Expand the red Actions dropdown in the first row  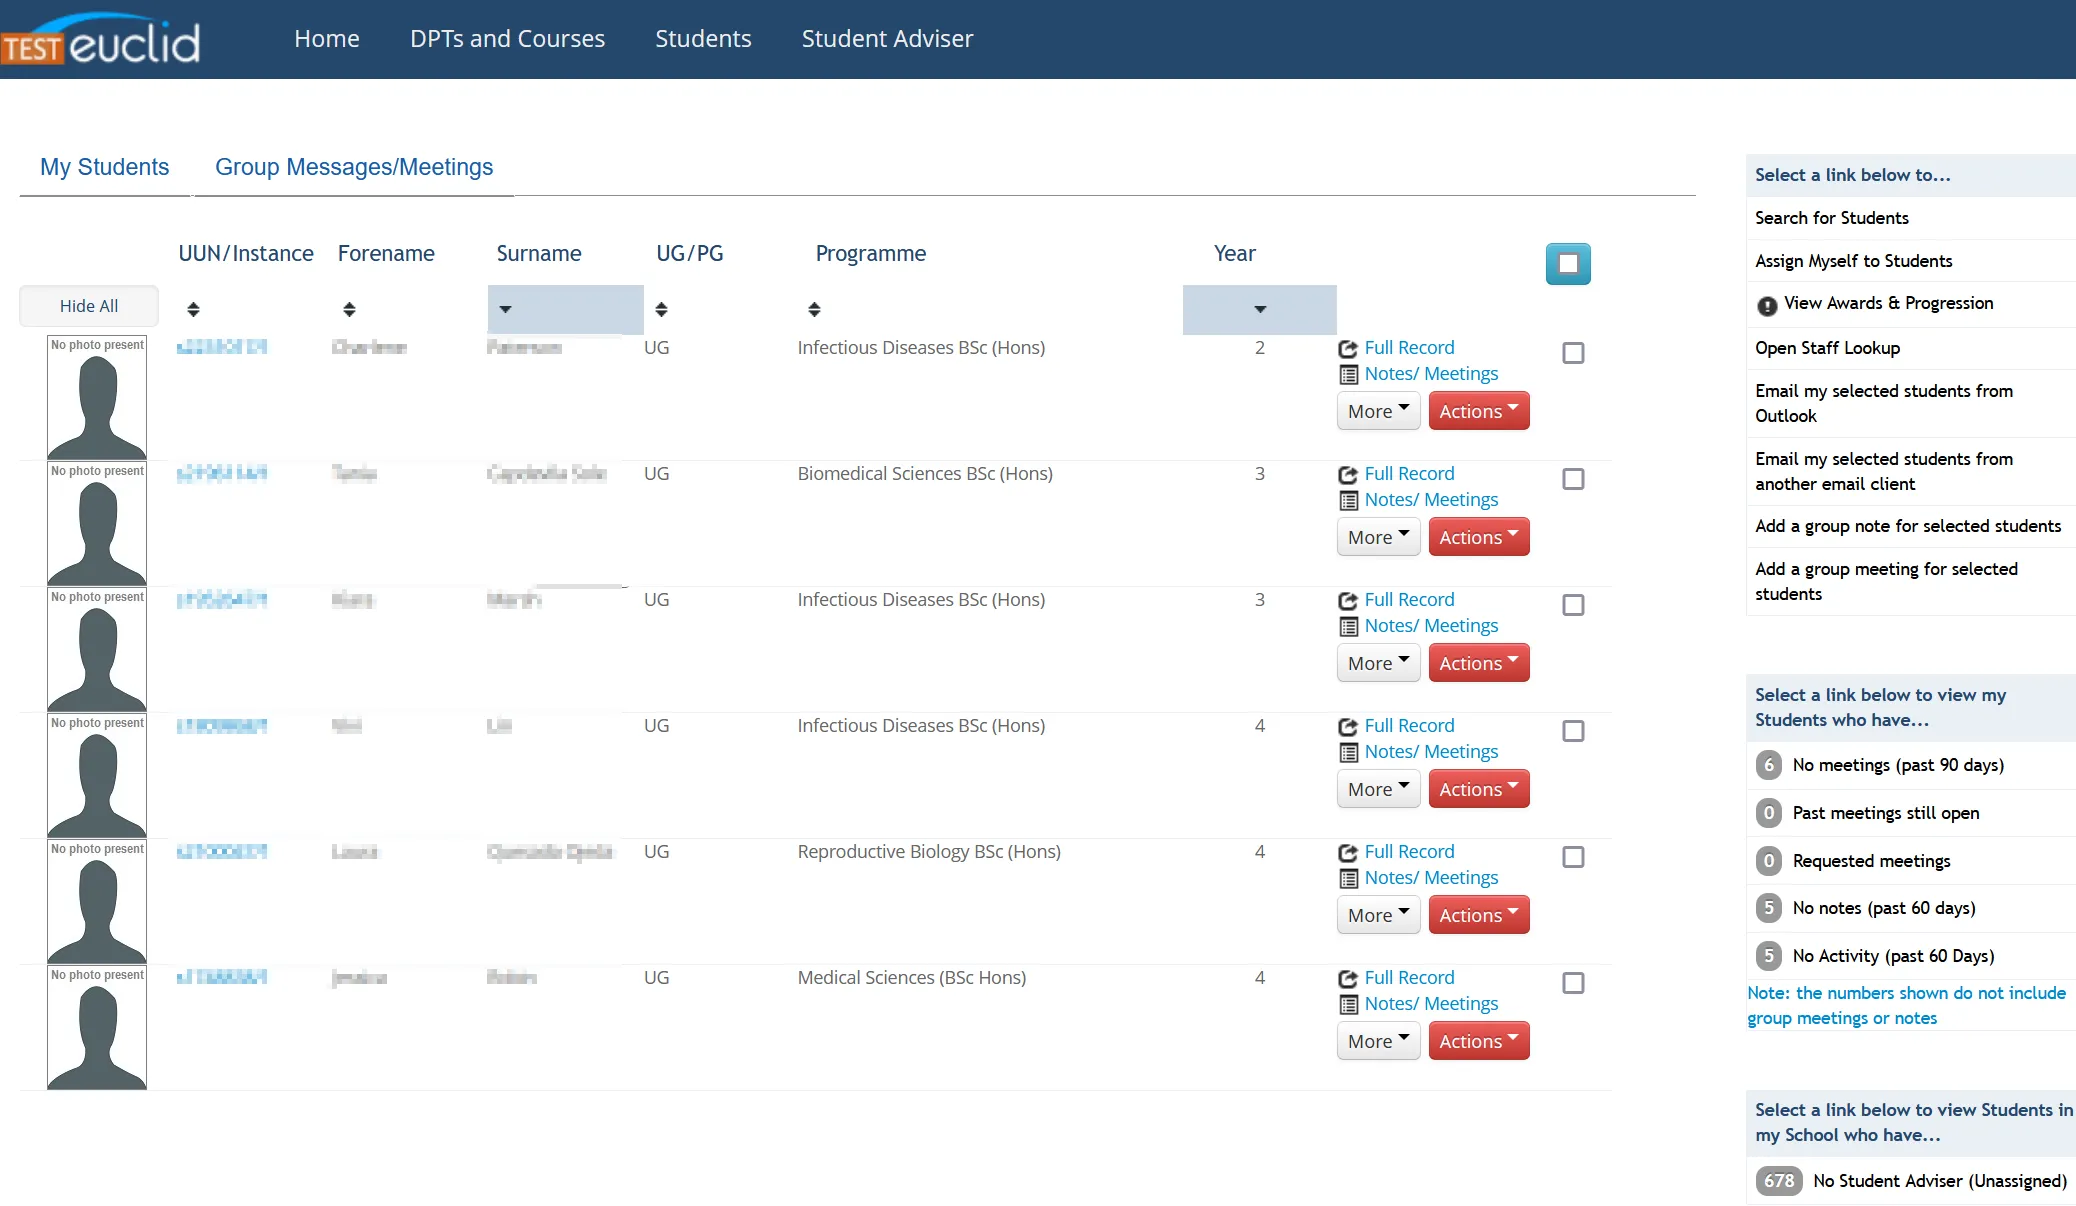(1478, 411)
